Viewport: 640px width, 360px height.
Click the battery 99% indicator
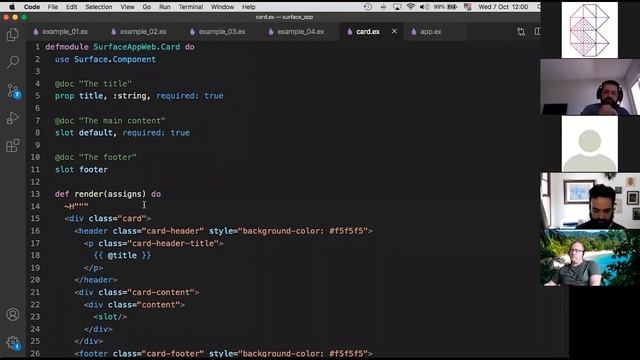tap(445, 7)
